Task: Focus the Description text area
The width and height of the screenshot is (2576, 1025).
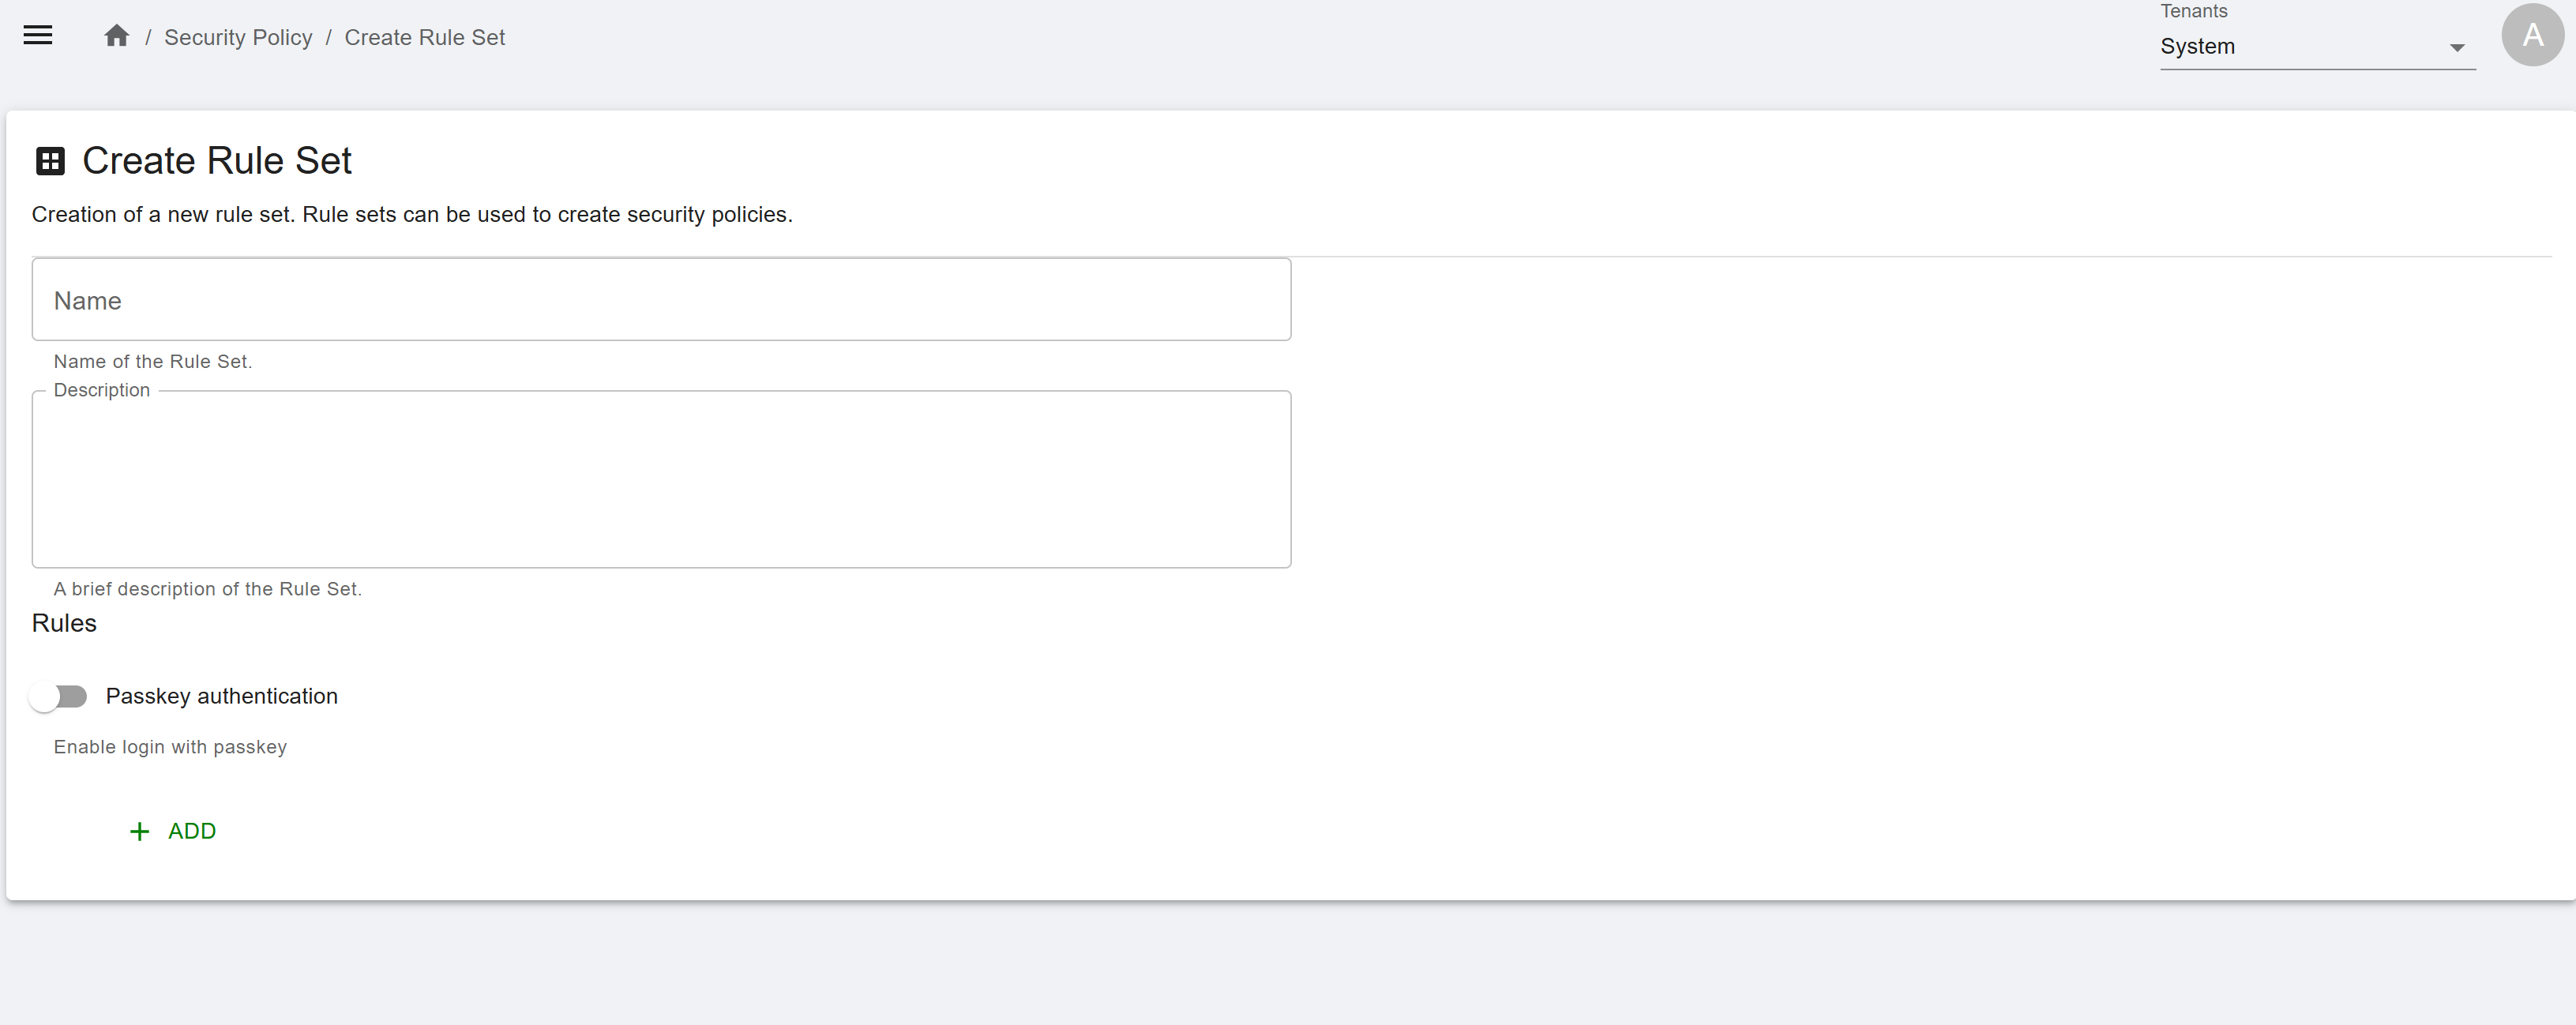Action: [661, 479]
